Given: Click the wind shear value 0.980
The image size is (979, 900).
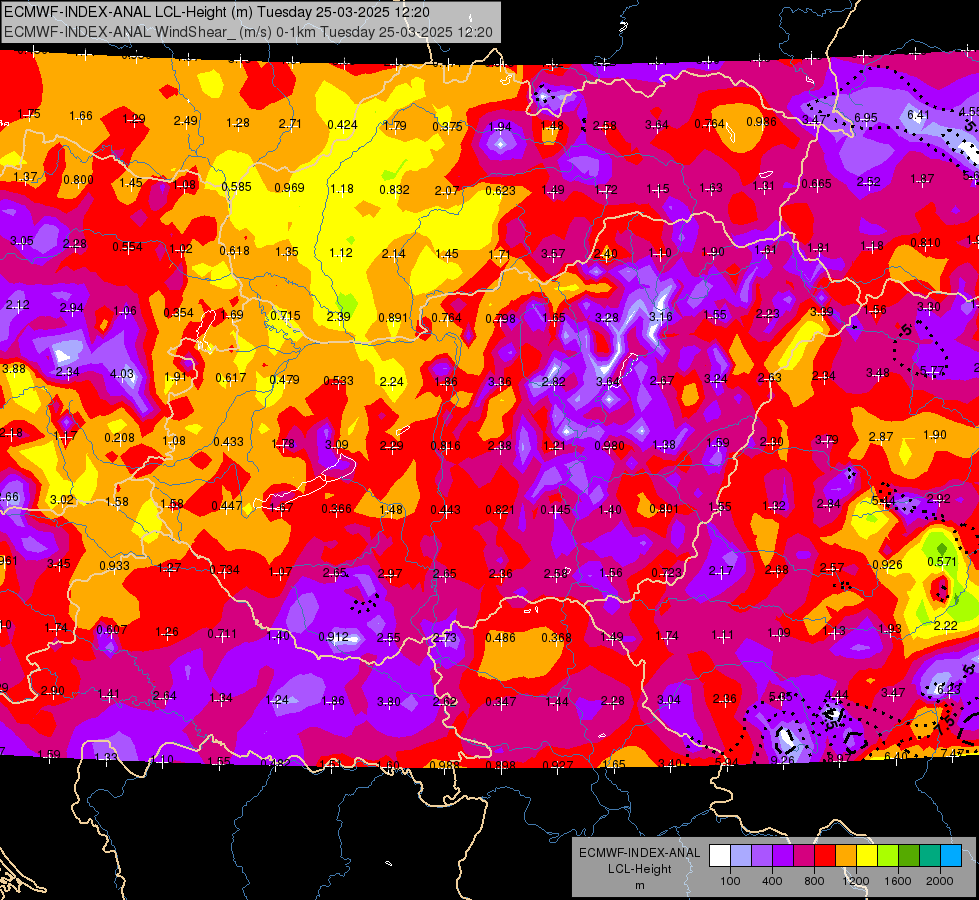Looking at the screenshot, I should pyautogui.click(x=609, y=445).
